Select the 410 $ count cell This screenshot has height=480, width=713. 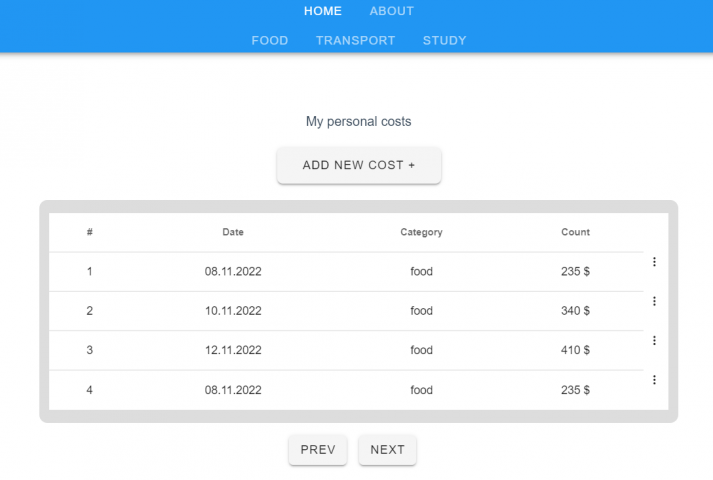(x=575, y=350)
